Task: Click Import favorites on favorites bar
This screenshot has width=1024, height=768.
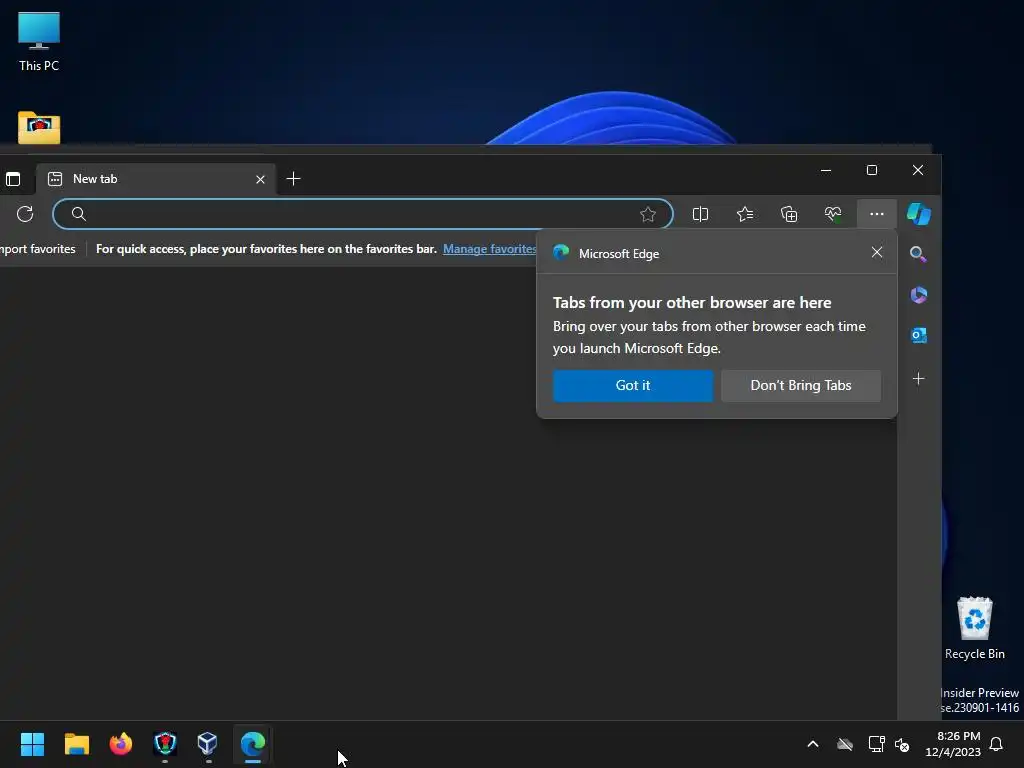Action: tap(38, 249)
